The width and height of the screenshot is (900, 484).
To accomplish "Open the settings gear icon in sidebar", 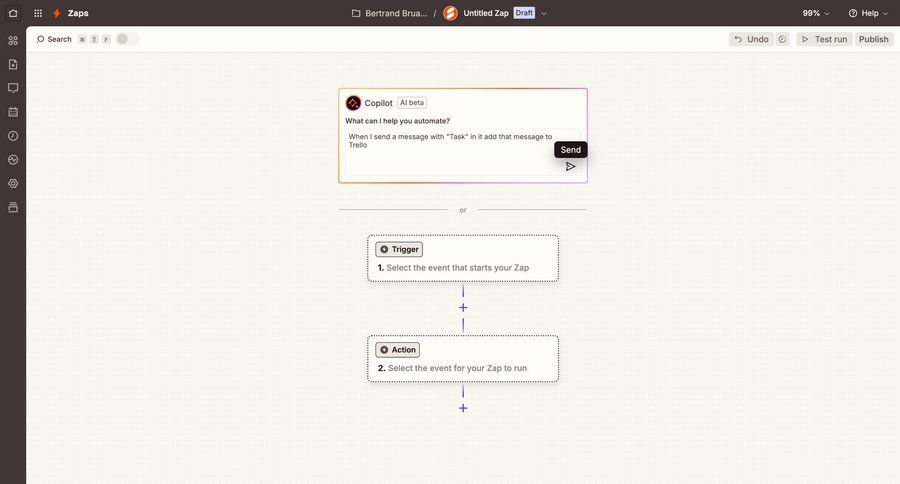I will 13,184.
